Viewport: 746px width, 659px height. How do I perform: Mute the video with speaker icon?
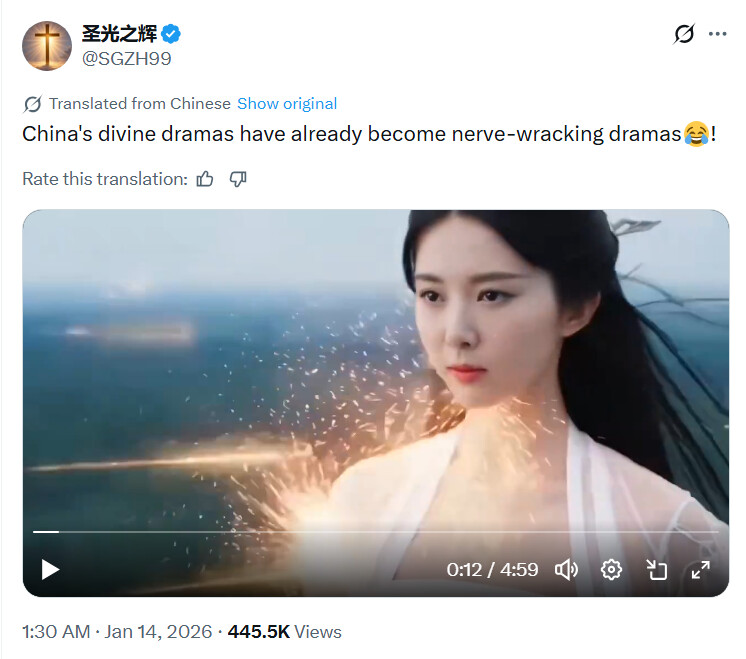coord(566,570)
